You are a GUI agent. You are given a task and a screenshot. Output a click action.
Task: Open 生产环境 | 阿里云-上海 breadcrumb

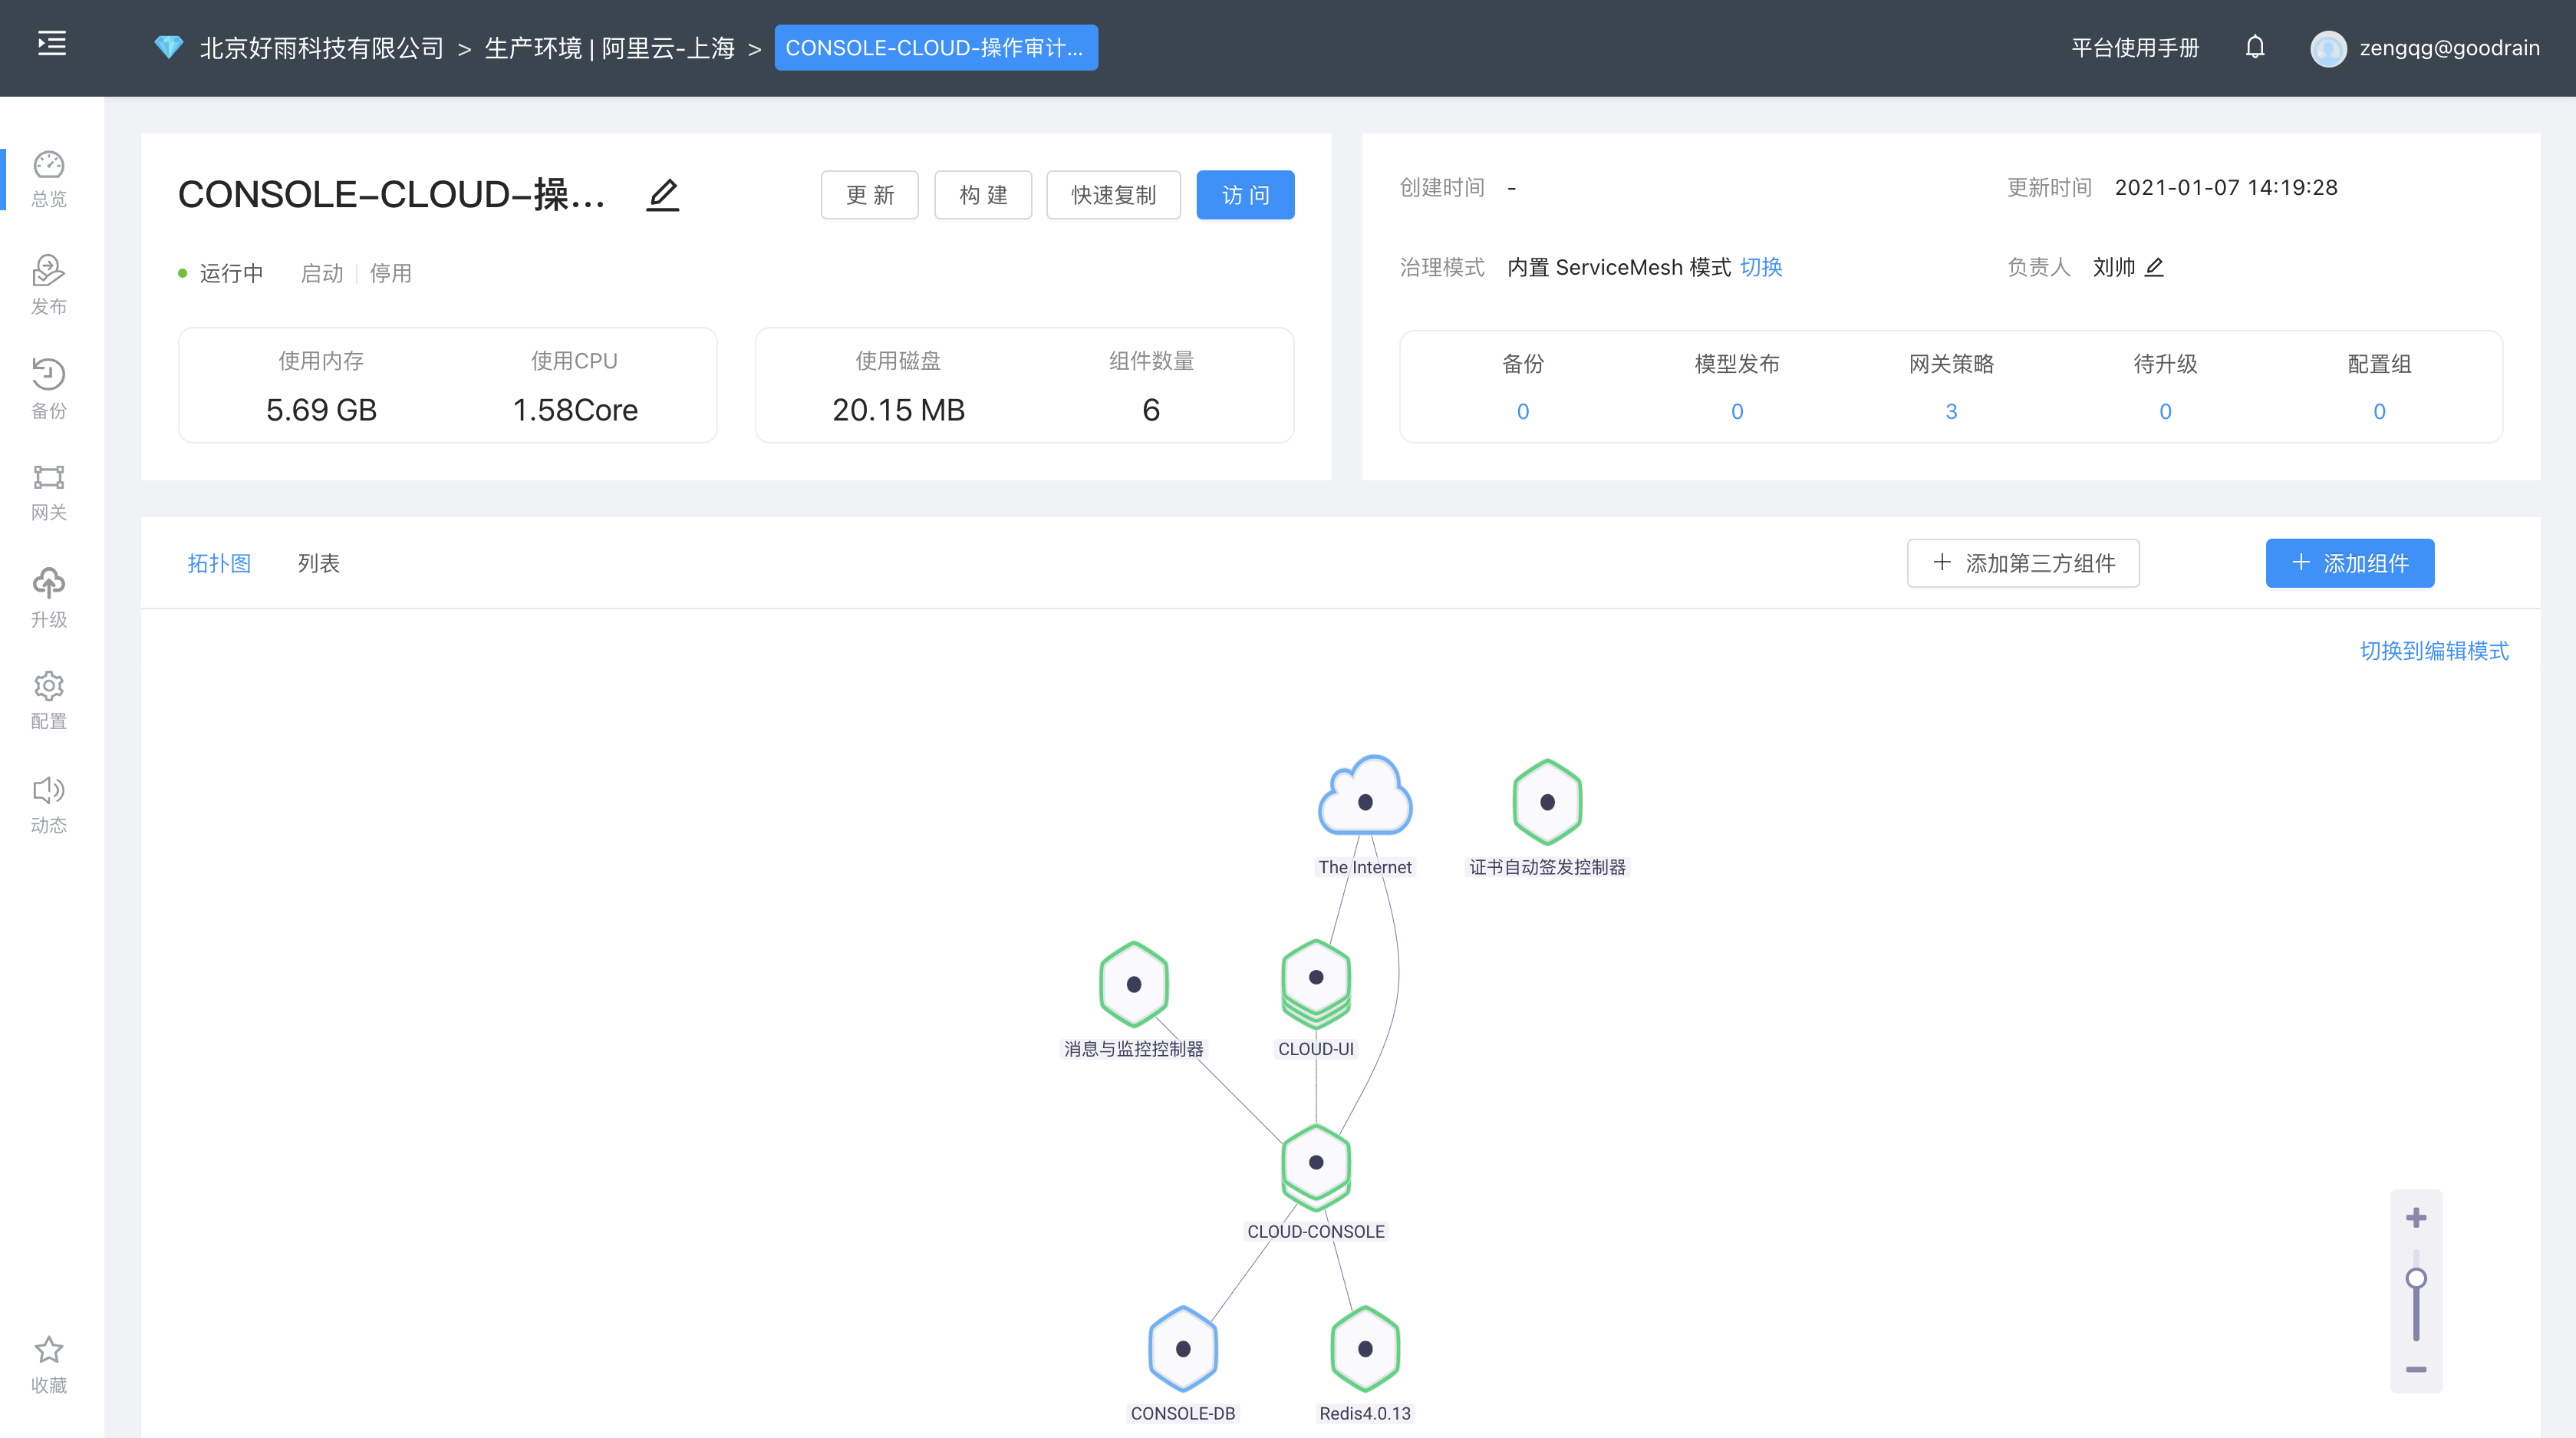click(609, 48)
